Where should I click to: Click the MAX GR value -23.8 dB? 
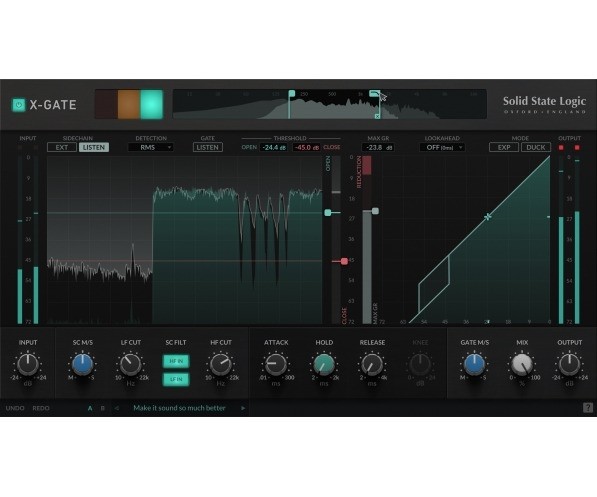click(x=378, y=147)
